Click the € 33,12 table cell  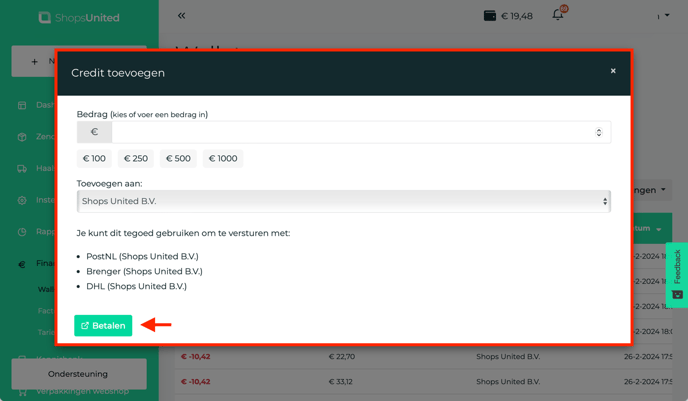click(340, 382)
